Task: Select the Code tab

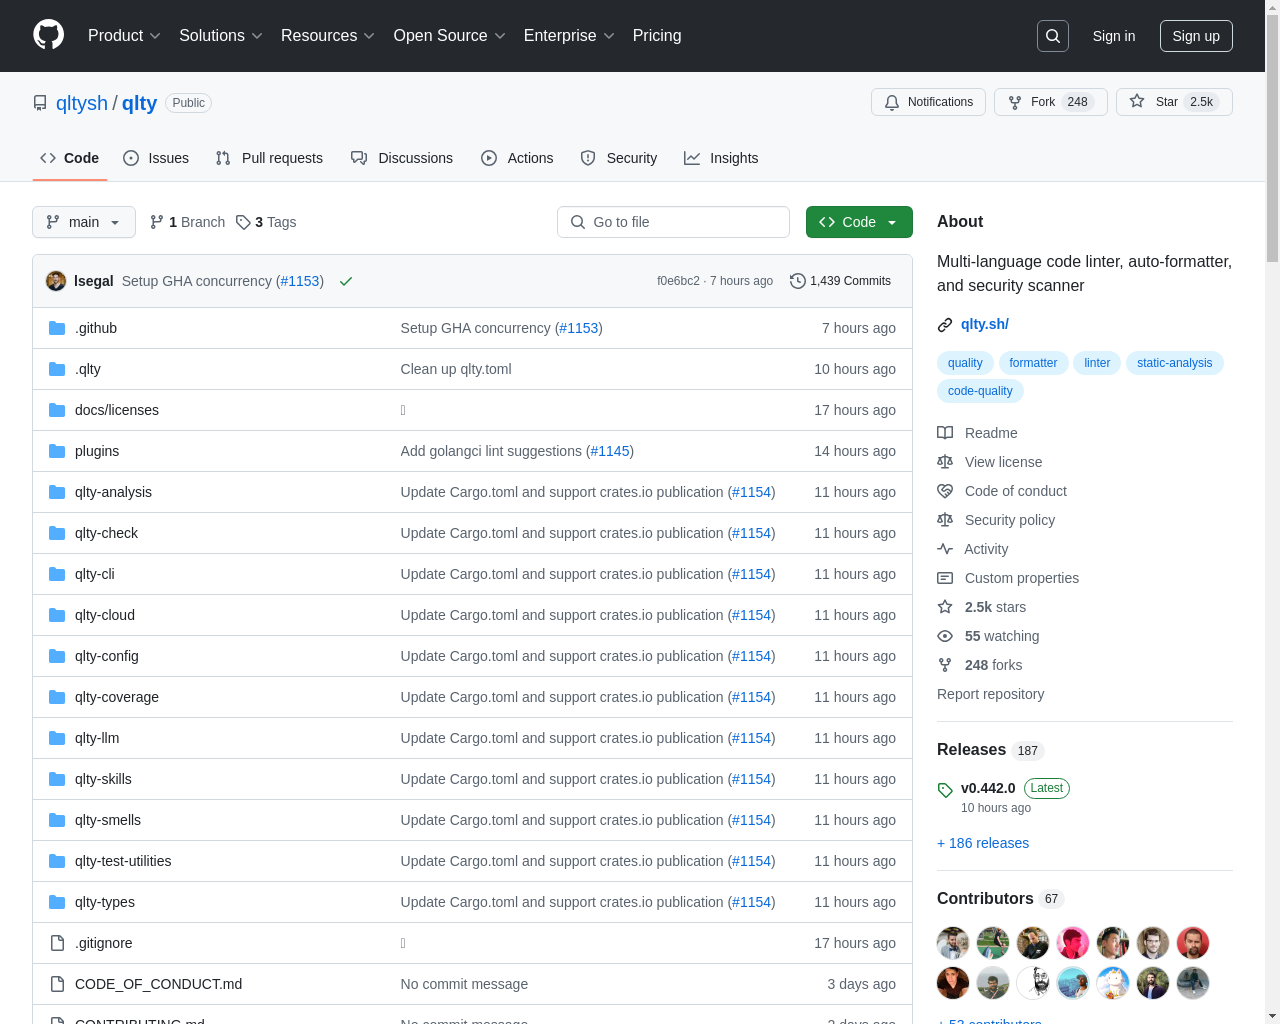Action: click(69, 158)
